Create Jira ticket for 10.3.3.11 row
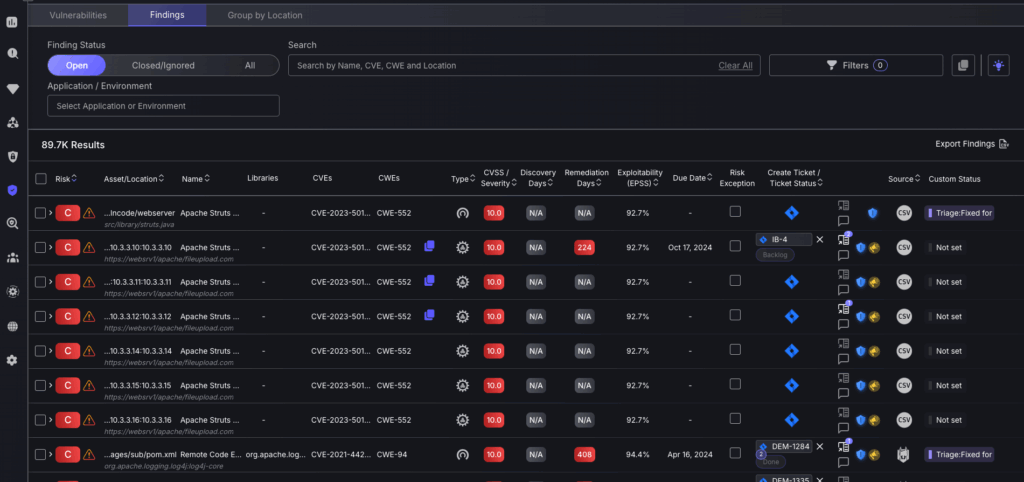This screenshot has height=482, width=1024. point(791,281)
